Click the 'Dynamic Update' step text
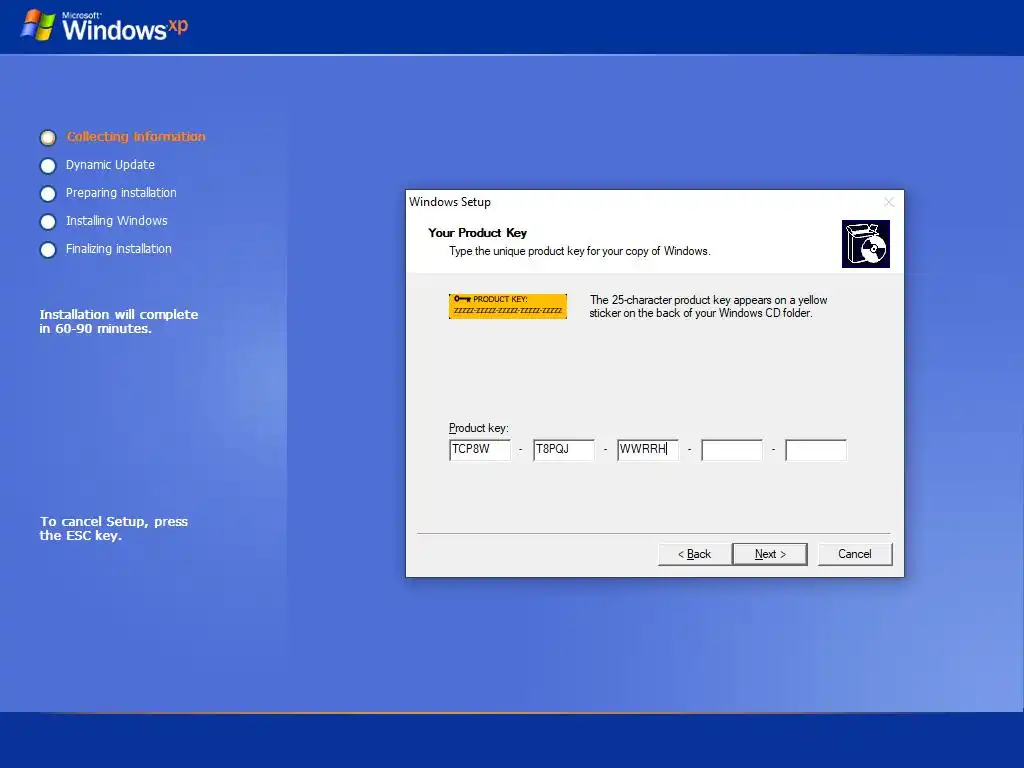Screen dimensions: 1024x768 point(110,165)
